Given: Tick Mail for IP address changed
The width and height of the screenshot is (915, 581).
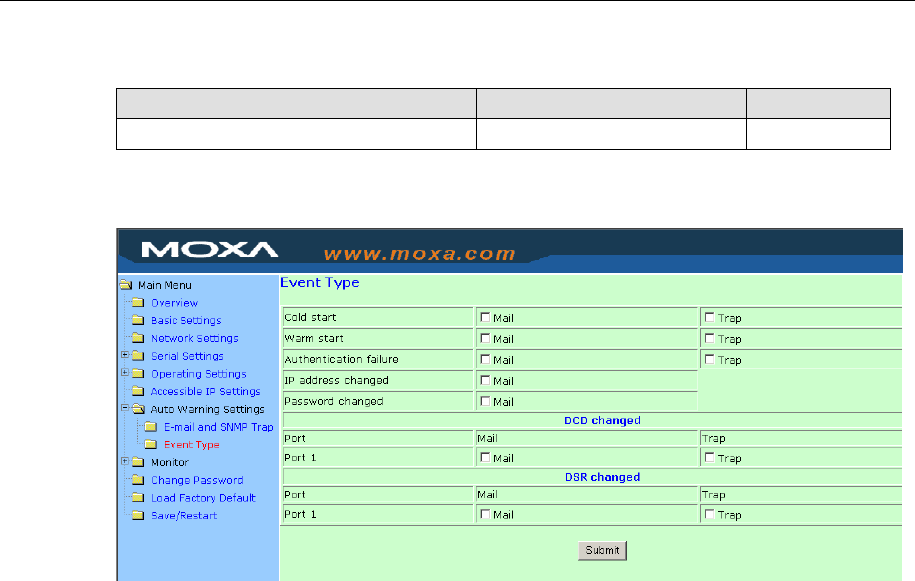Looking at the screenshot, I should pos(485,380).
